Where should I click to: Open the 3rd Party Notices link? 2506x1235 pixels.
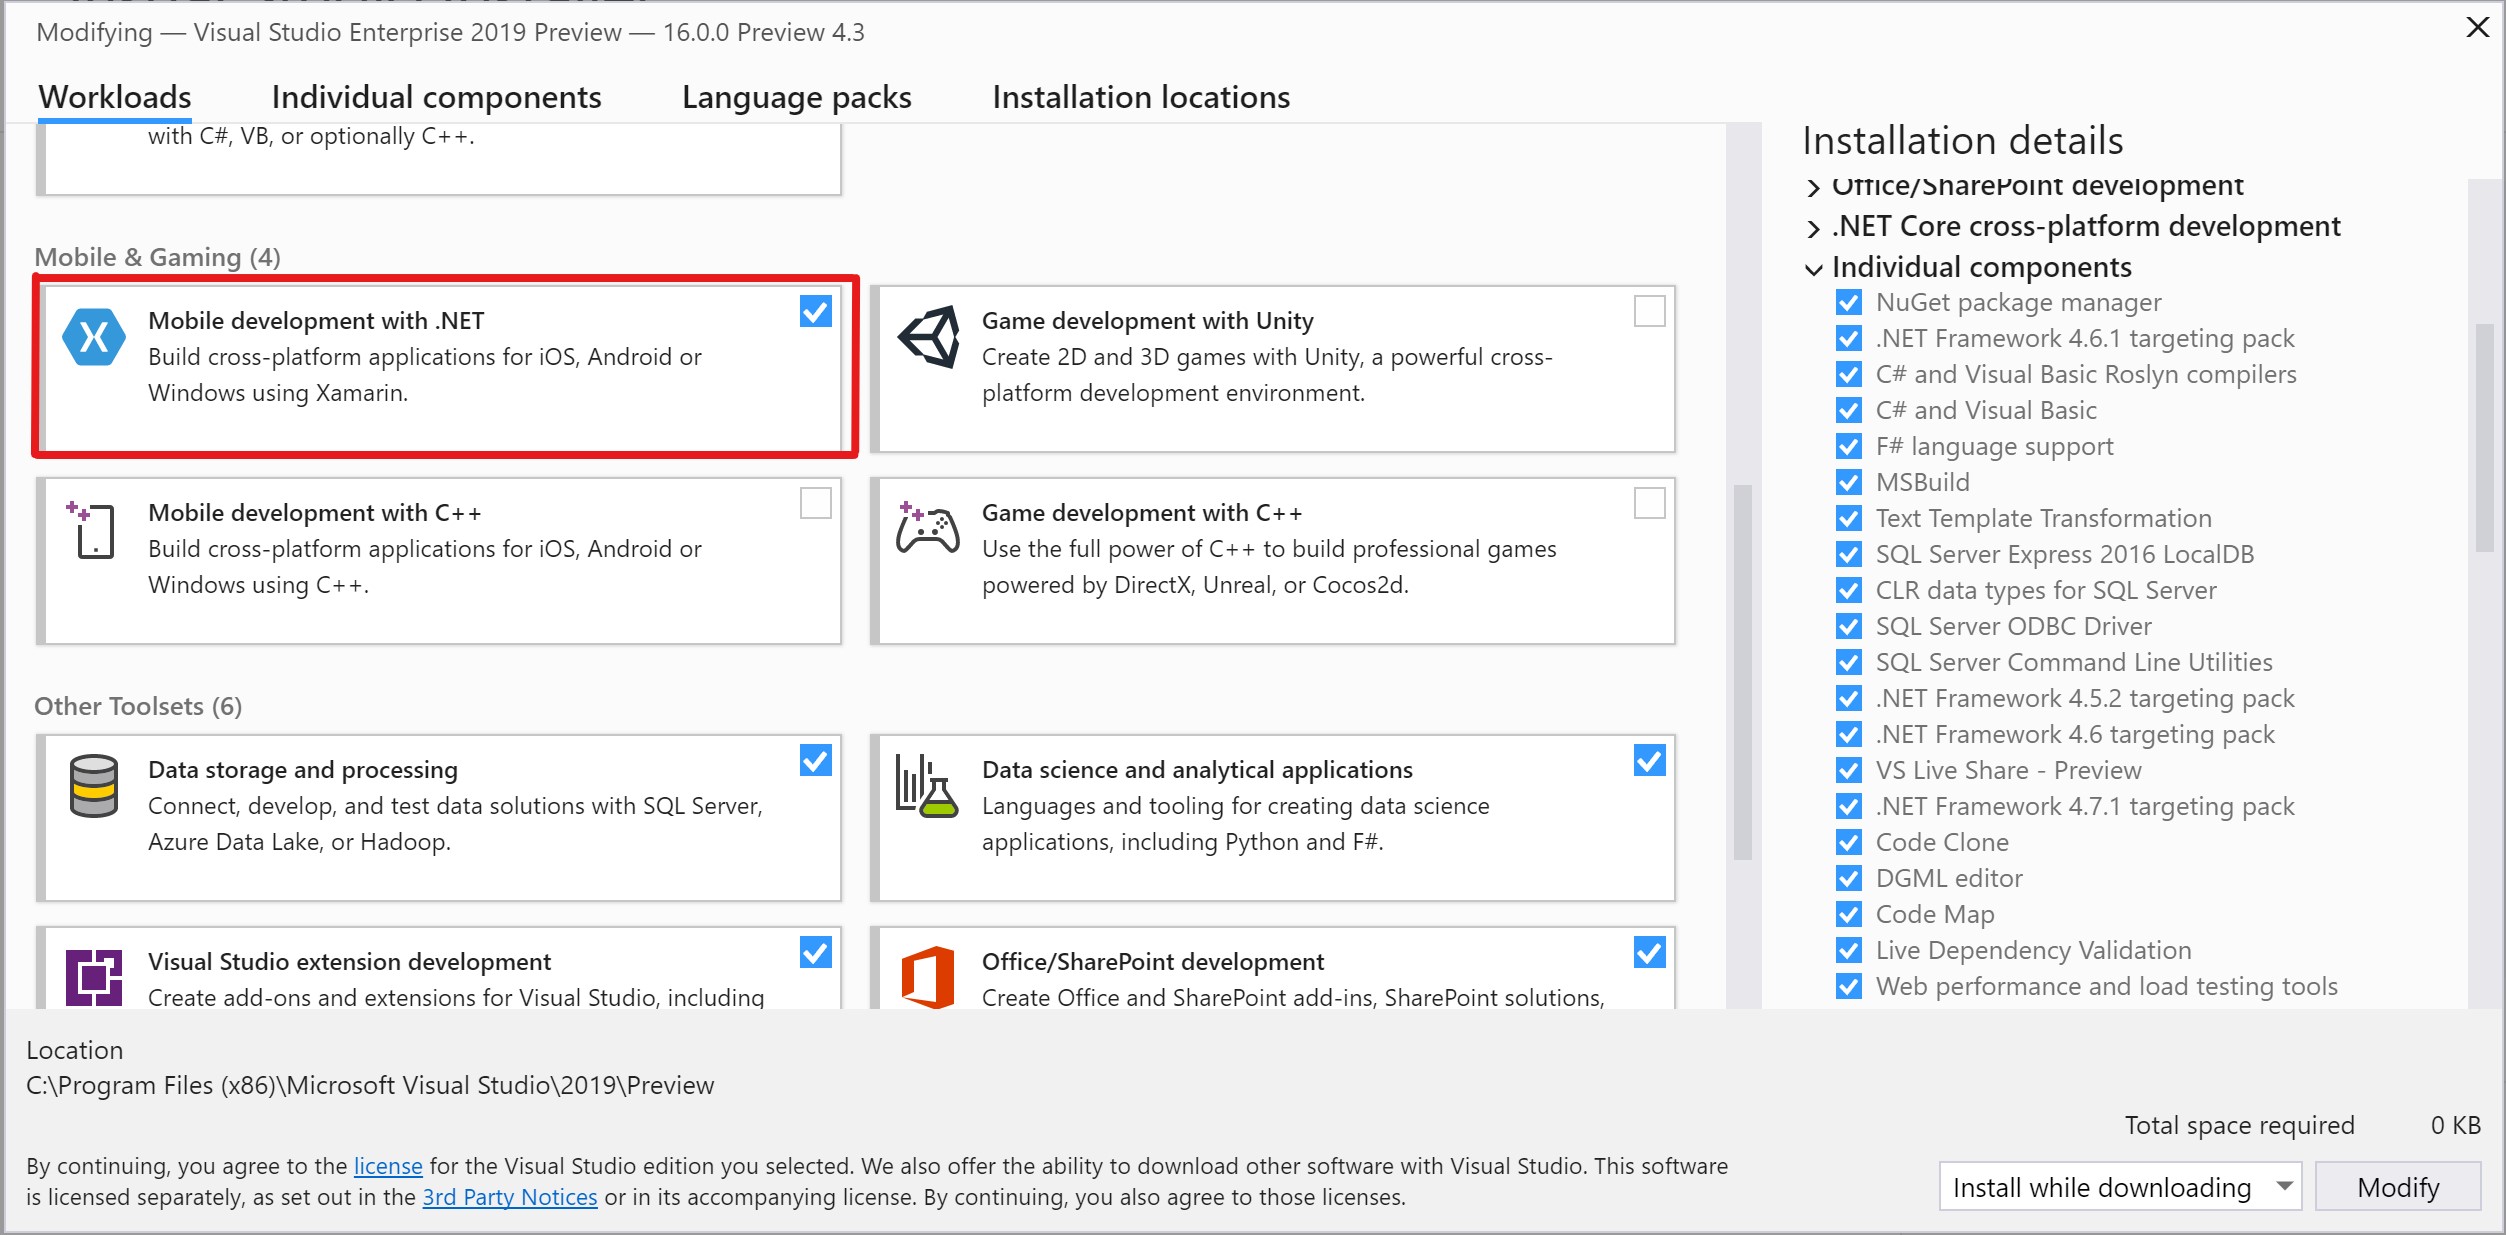tap(510, 1197)
